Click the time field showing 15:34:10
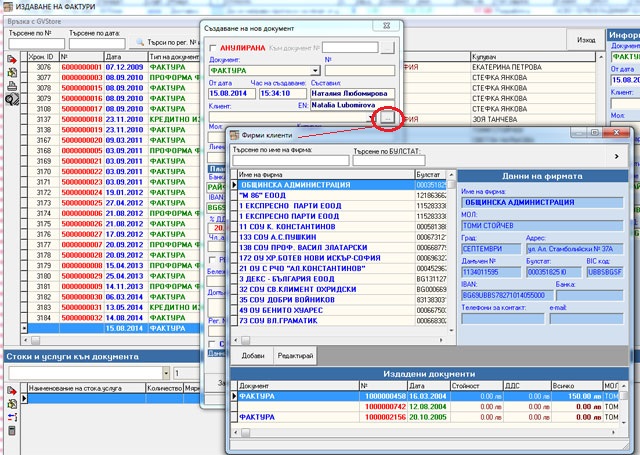The image size is (640, 455). pos(282,93)
